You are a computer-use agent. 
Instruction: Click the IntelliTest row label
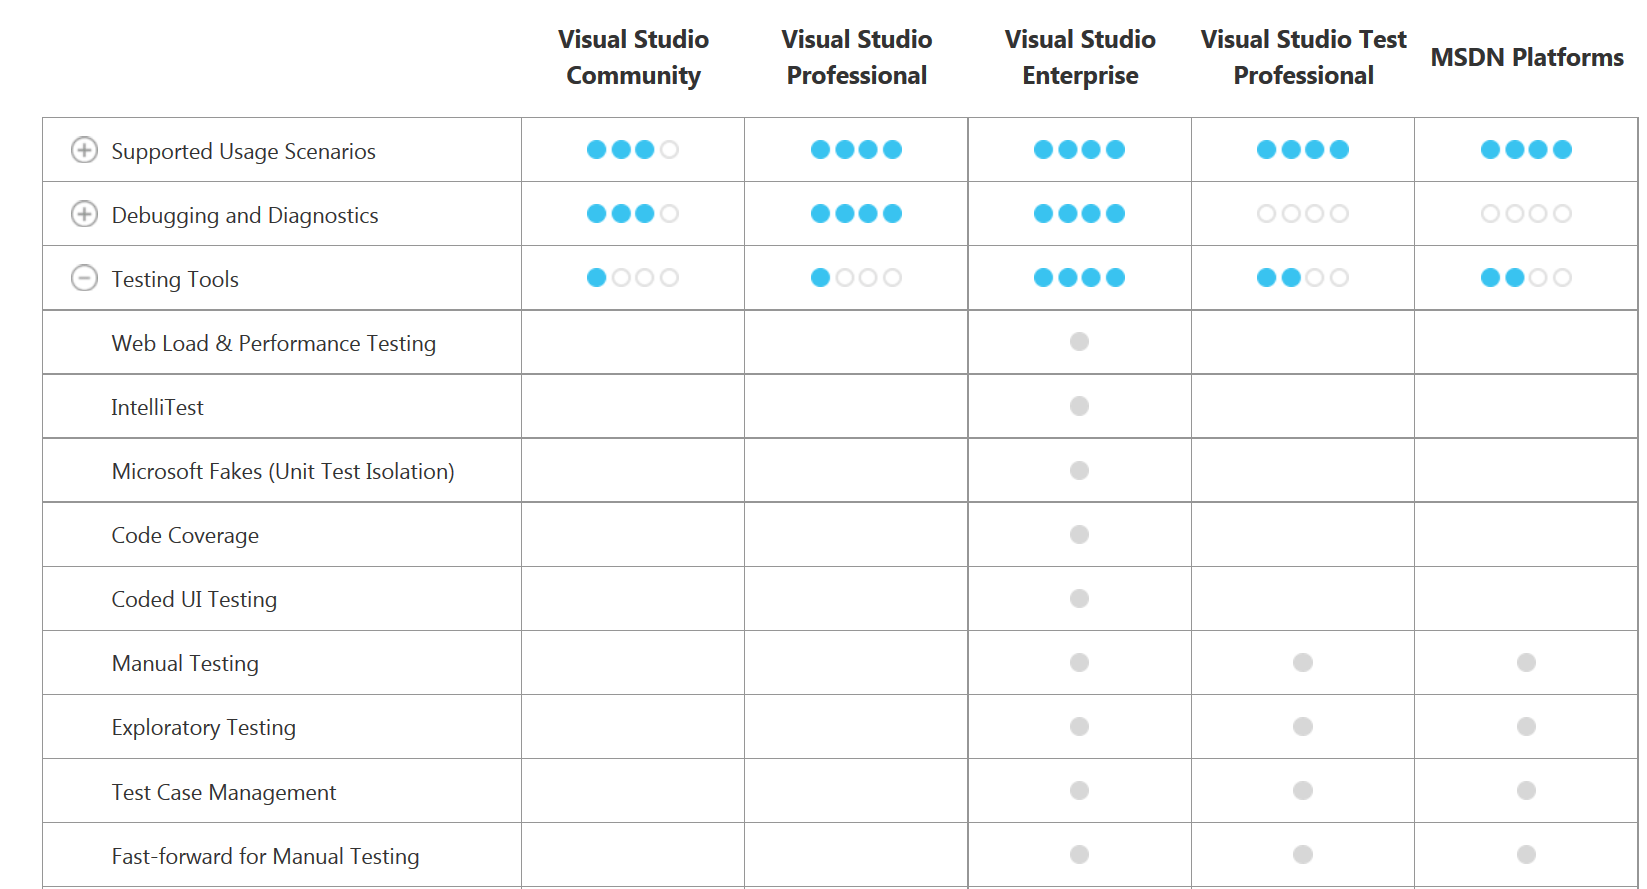tap(157, 407)
